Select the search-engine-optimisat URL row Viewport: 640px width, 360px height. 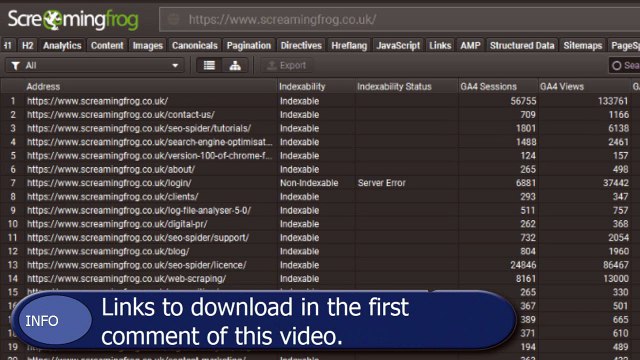tap(149, 142)
